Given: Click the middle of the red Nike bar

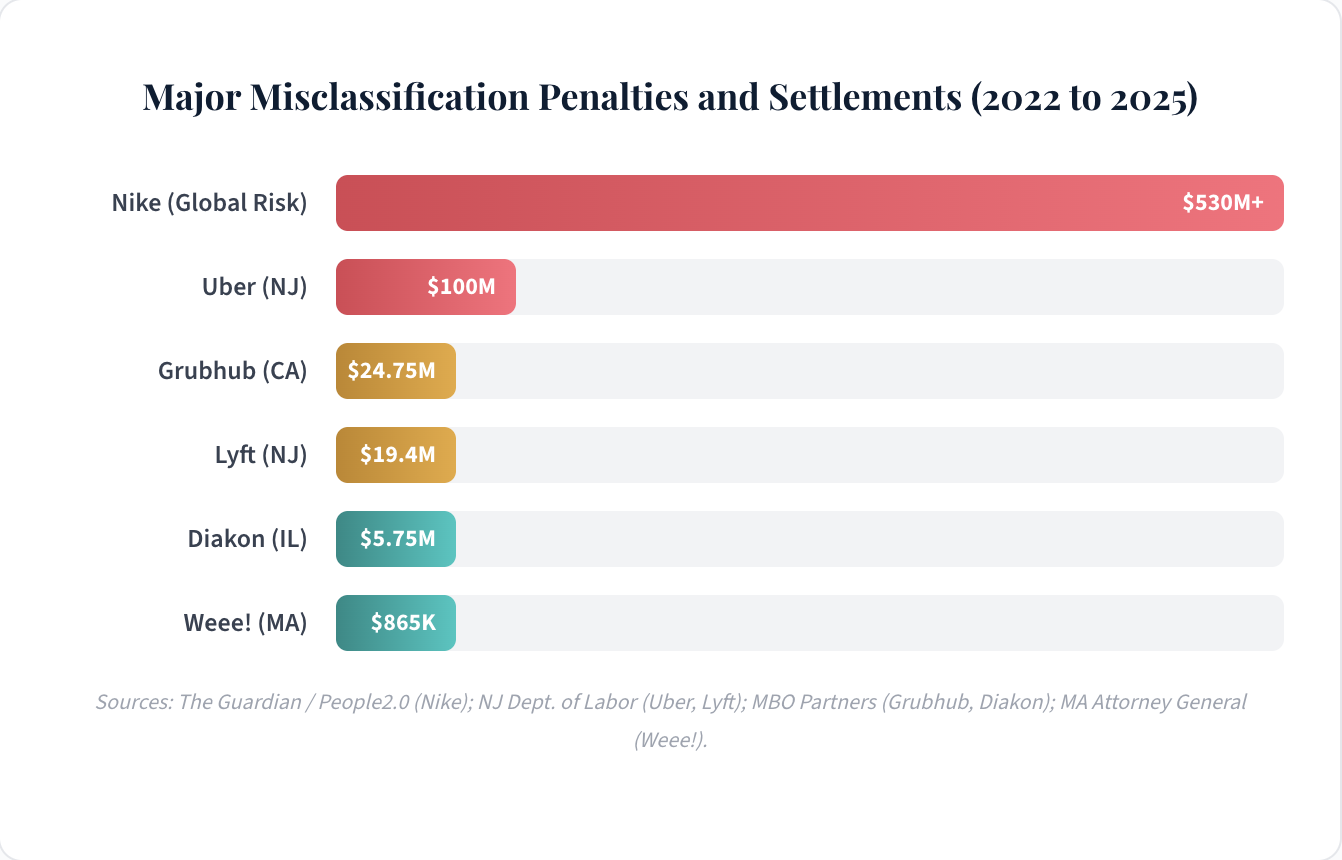Looking at the screenshot, I should click(809, 203).
